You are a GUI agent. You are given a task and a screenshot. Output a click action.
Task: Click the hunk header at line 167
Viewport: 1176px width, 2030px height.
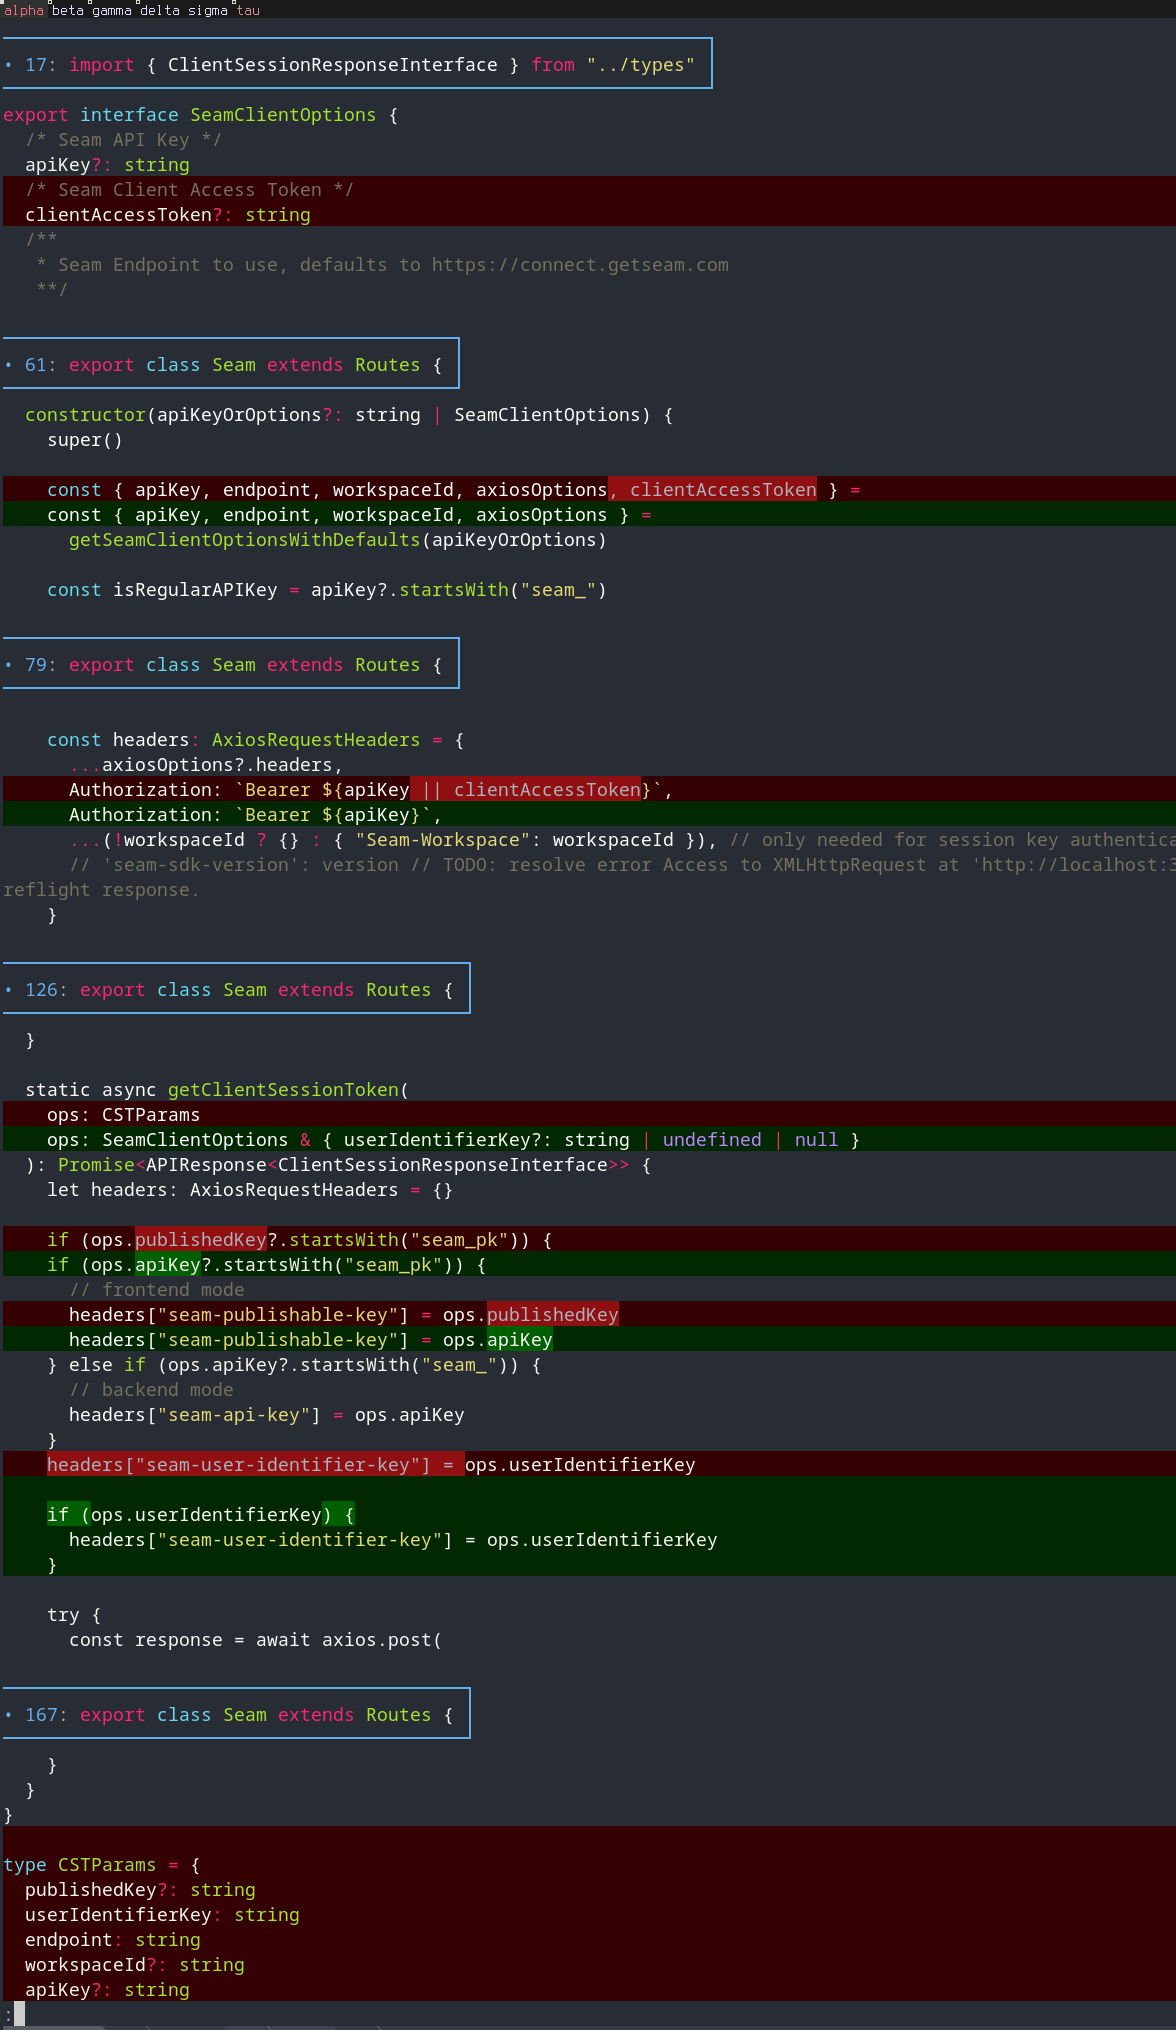[236, 1714]
